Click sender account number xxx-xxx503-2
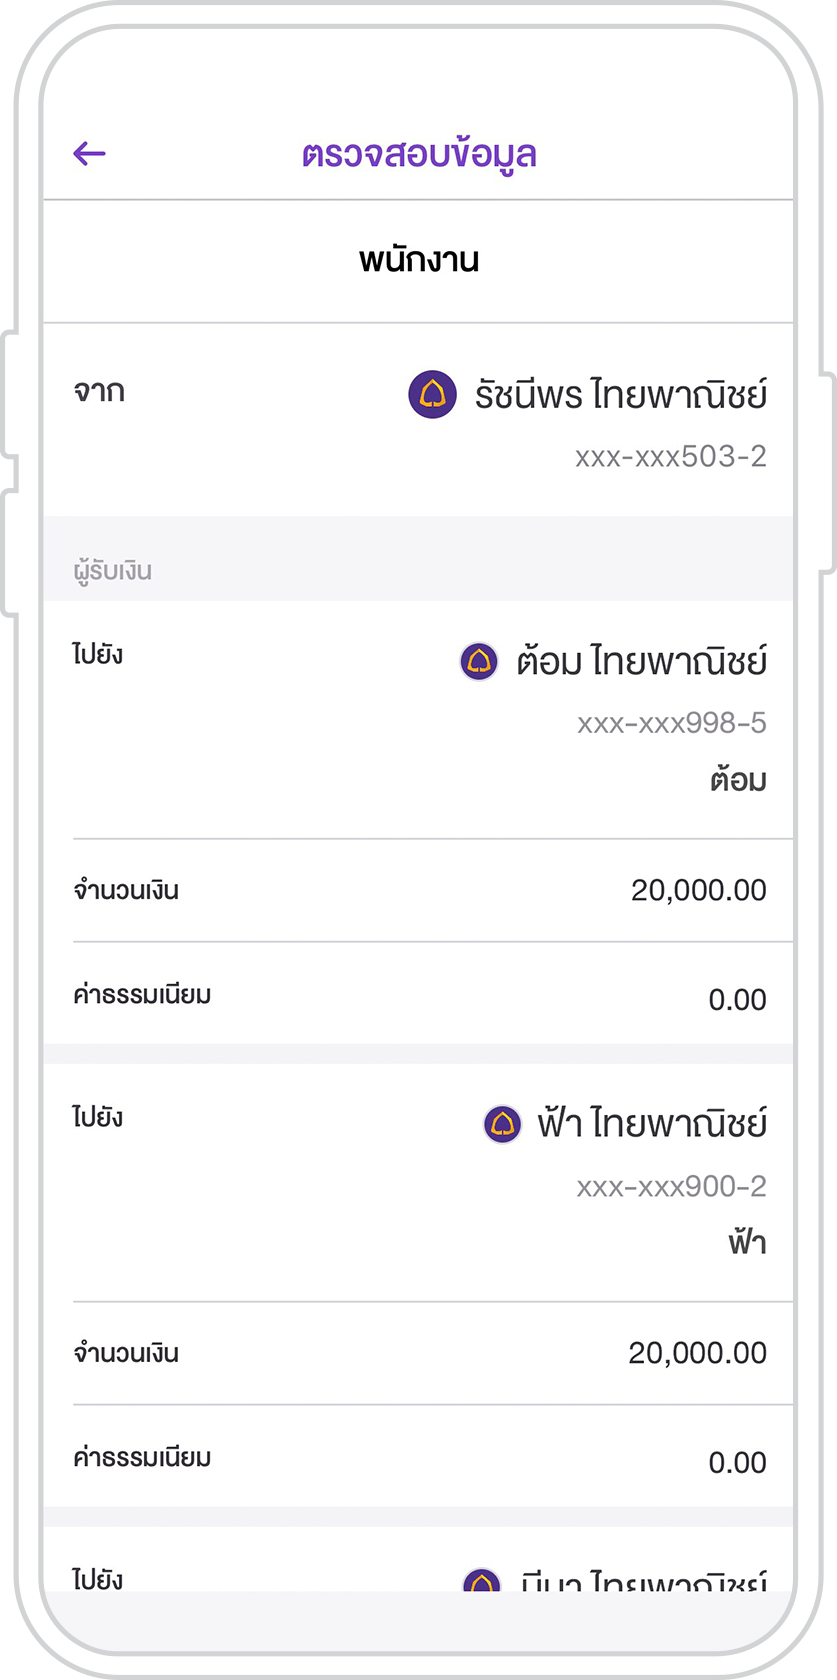The height and width of the screenshot is (1680, 837). (670, 457)
